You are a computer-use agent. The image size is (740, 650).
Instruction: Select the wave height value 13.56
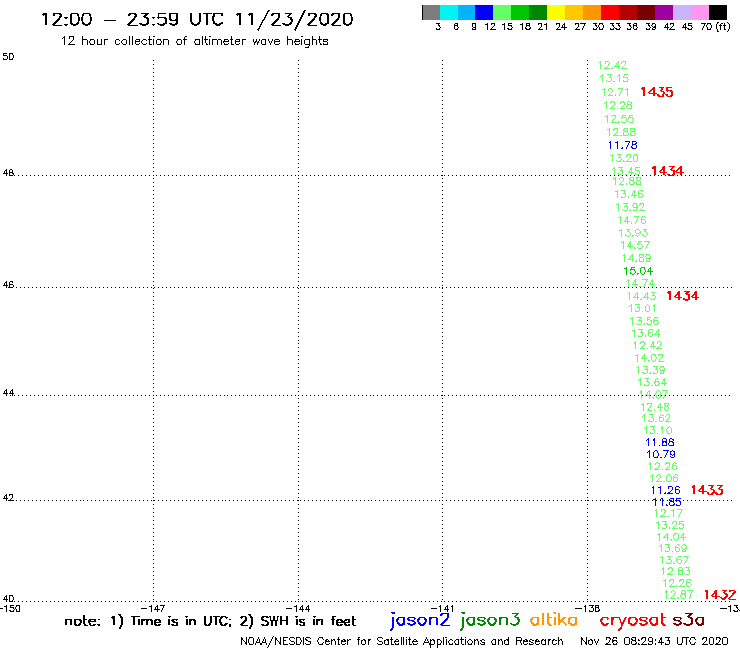pos(644,321)
